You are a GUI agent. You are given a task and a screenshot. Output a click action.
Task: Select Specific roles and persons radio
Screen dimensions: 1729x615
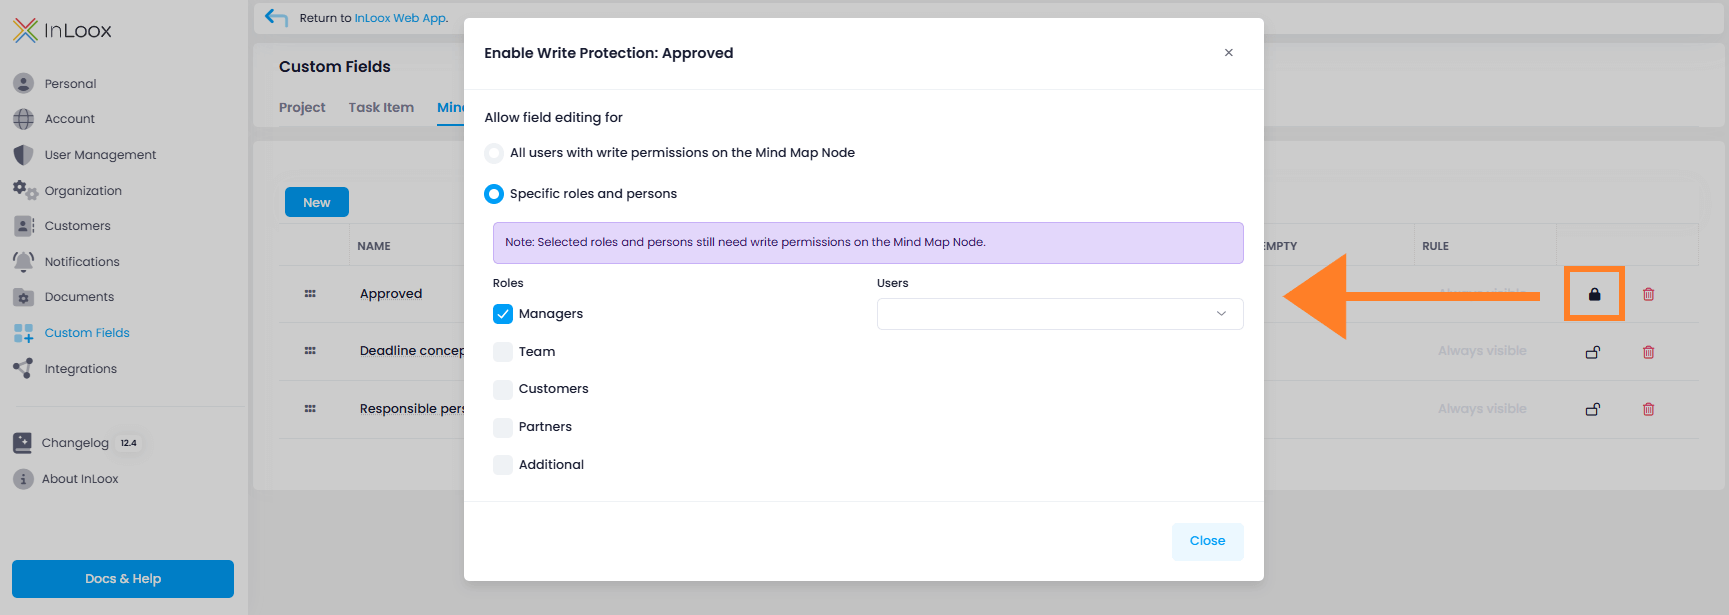pyautogui.click(x=494, y=194)
